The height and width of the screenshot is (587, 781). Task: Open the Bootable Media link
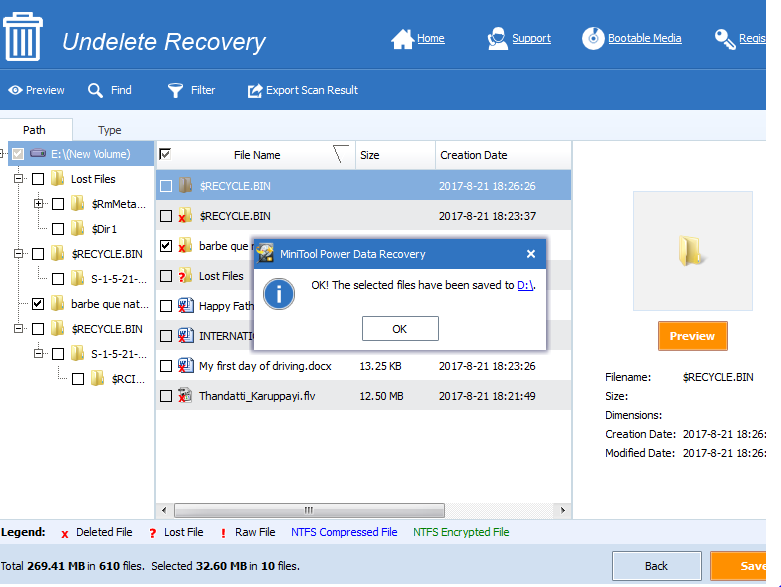[645, 38]
